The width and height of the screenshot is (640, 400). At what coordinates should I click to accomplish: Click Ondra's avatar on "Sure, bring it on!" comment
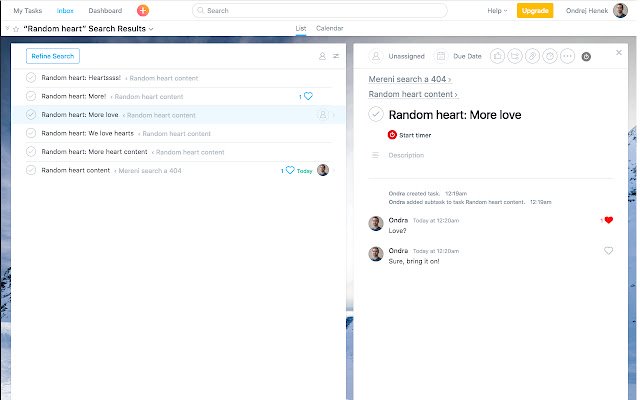click(376, 254)
